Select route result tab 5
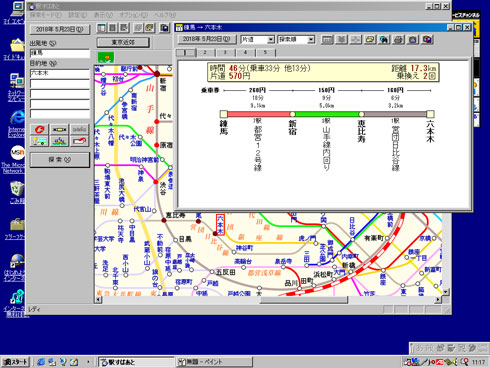Image resolution: width=490 pixels, height=368 pixels. tap(265, 52)
